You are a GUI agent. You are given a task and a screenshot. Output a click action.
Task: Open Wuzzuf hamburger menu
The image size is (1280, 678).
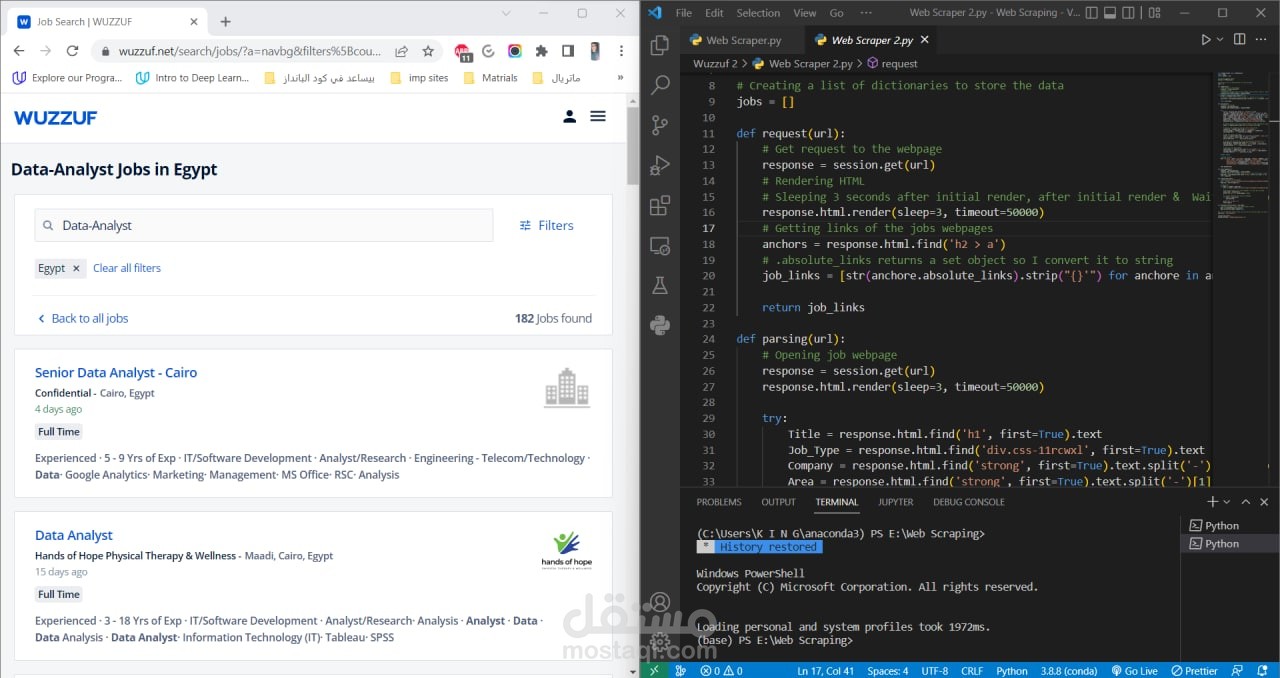click(x=598, y=116)
